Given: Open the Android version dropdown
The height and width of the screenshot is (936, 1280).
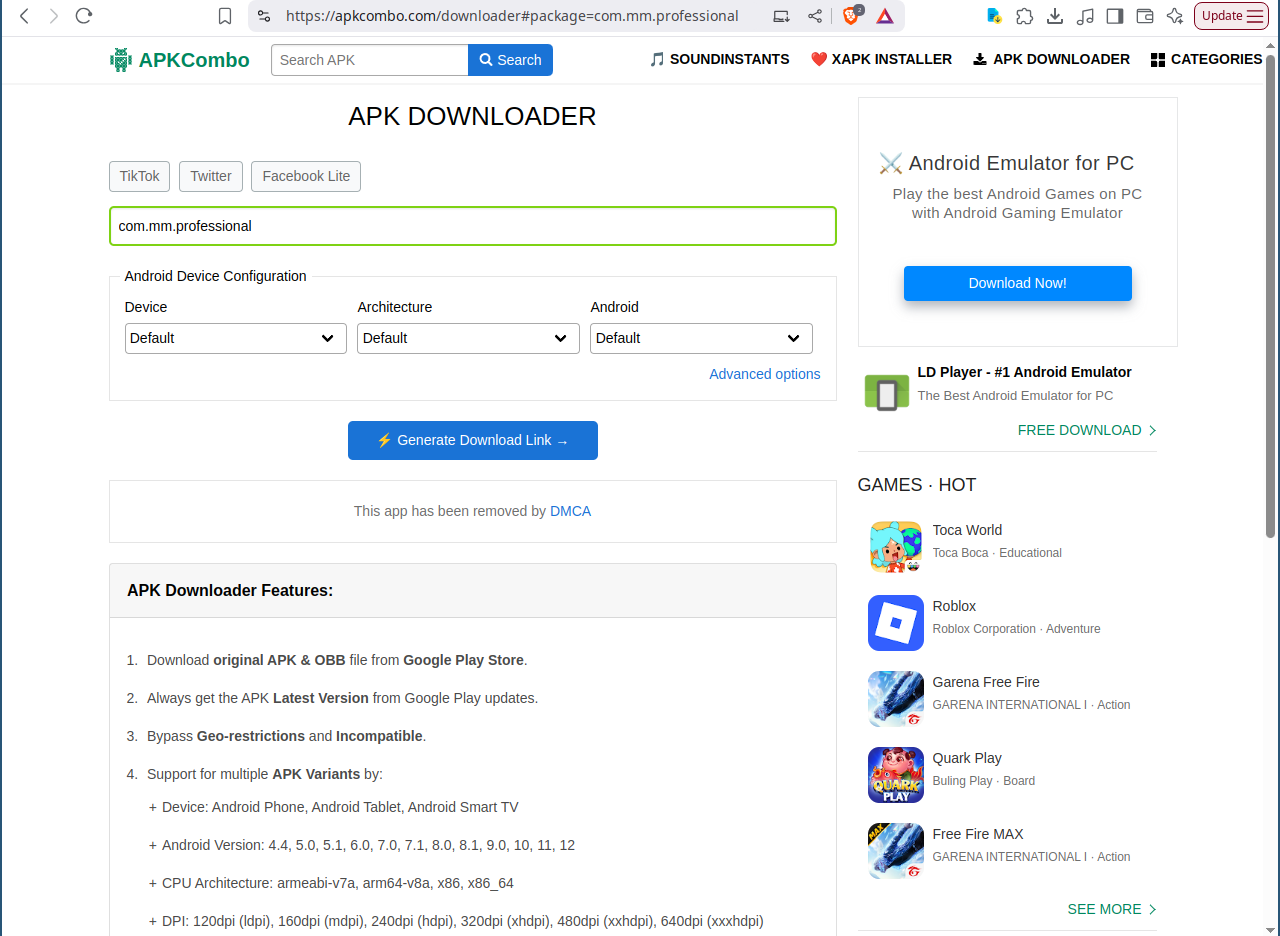Looking at the screenshot, I should pyautogui.click(x=701, y=338).
